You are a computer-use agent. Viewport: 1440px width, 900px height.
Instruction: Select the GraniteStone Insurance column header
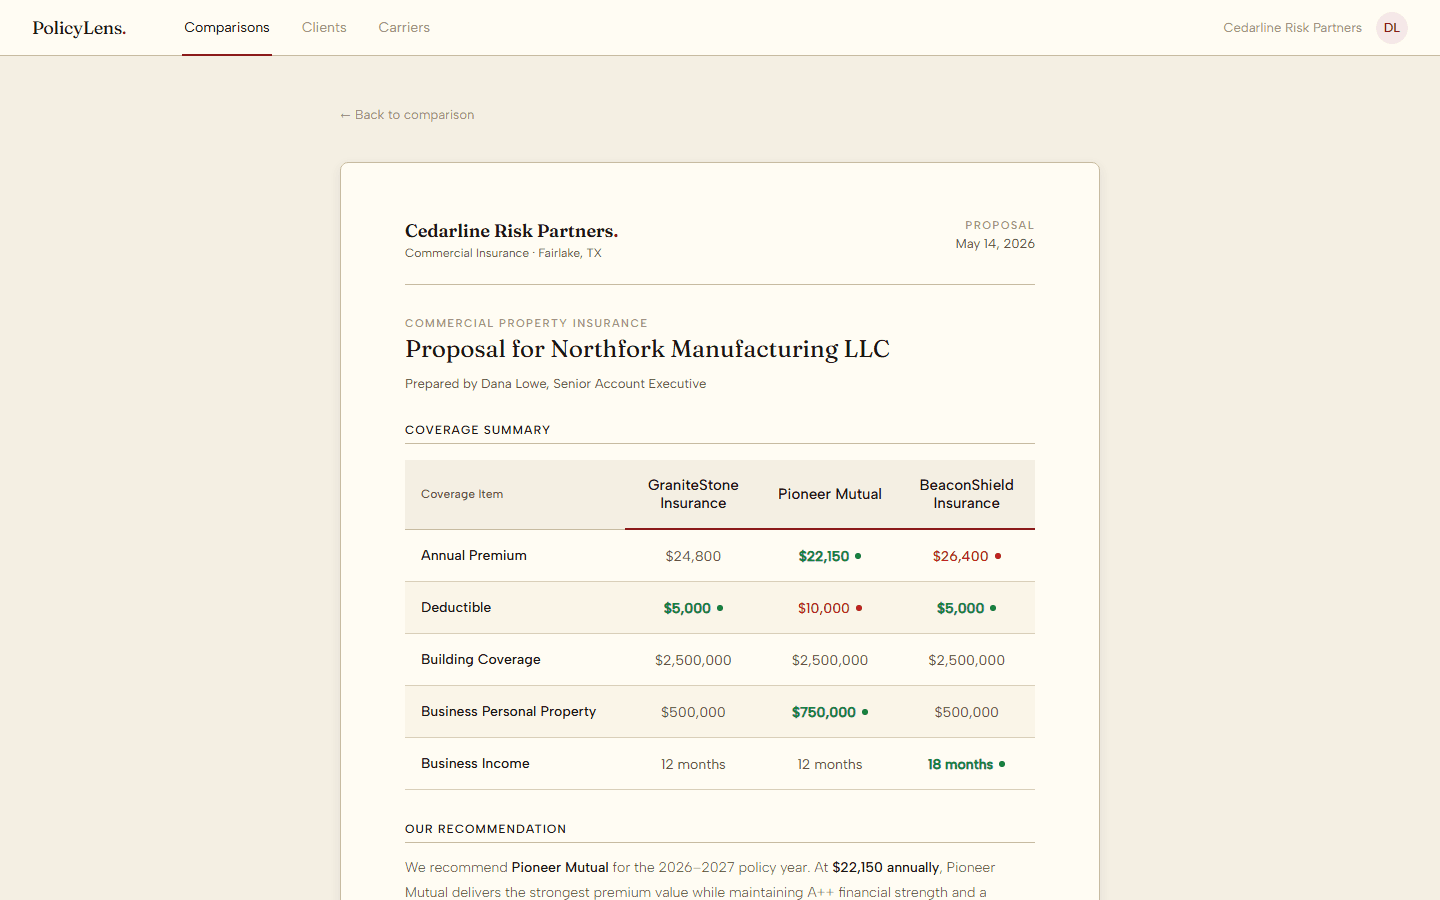click(693, 494)
